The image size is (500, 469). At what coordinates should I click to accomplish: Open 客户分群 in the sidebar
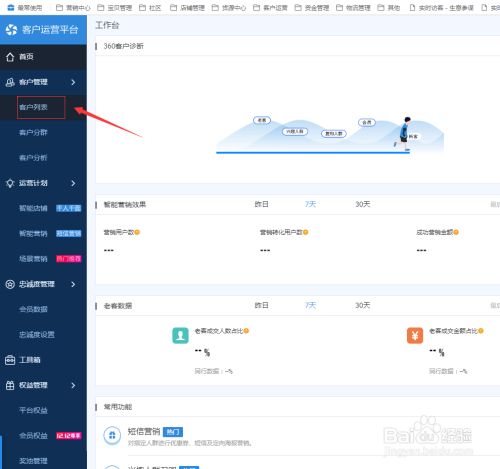[33, 132]
